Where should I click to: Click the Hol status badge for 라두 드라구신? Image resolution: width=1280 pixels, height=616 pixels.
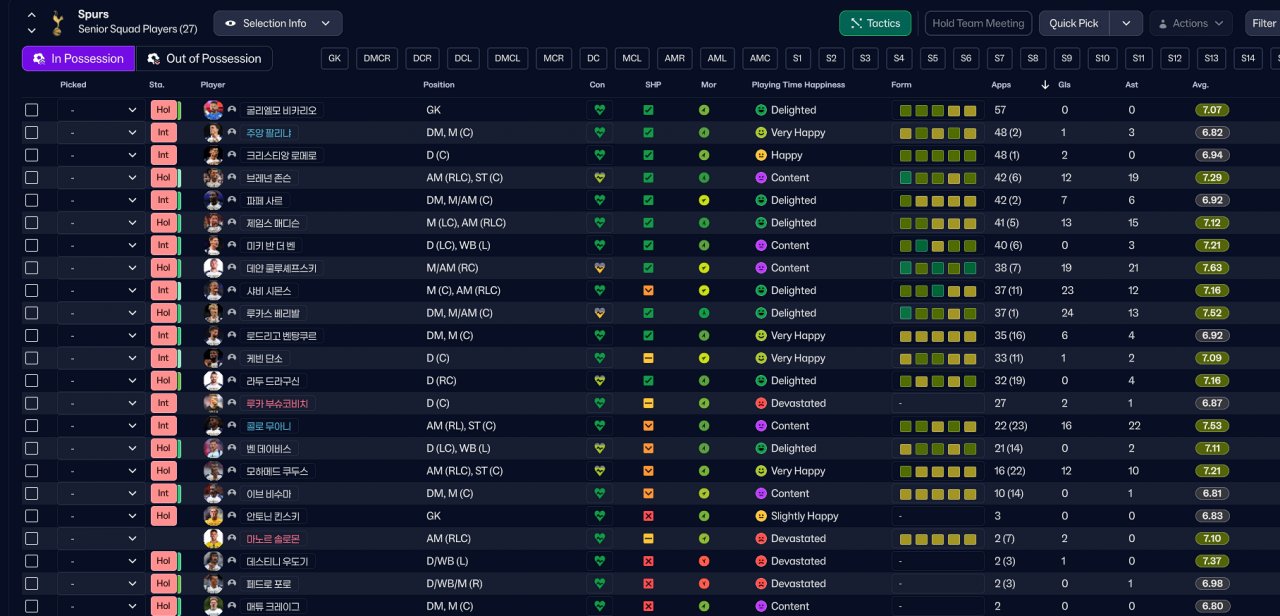click(164, 381)
